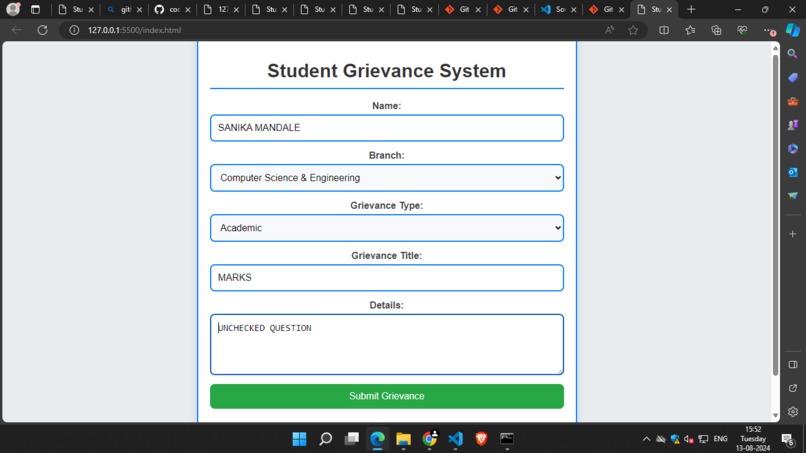Viewport: 806px width, 453px height.
Task: Open Settings and more ellipsis menu
Action: pos(768,31)
